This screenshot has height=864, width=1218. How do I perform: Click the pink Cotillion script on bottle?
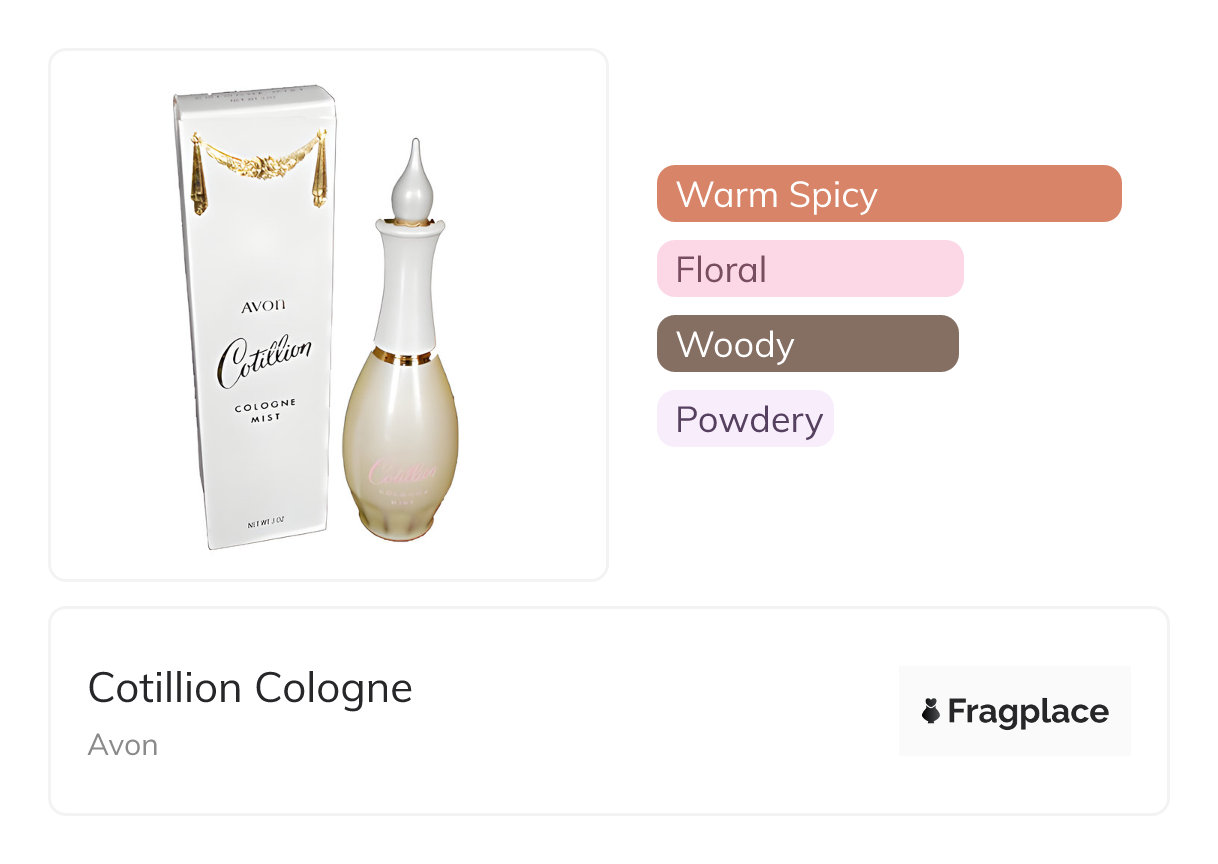(401, 472)
